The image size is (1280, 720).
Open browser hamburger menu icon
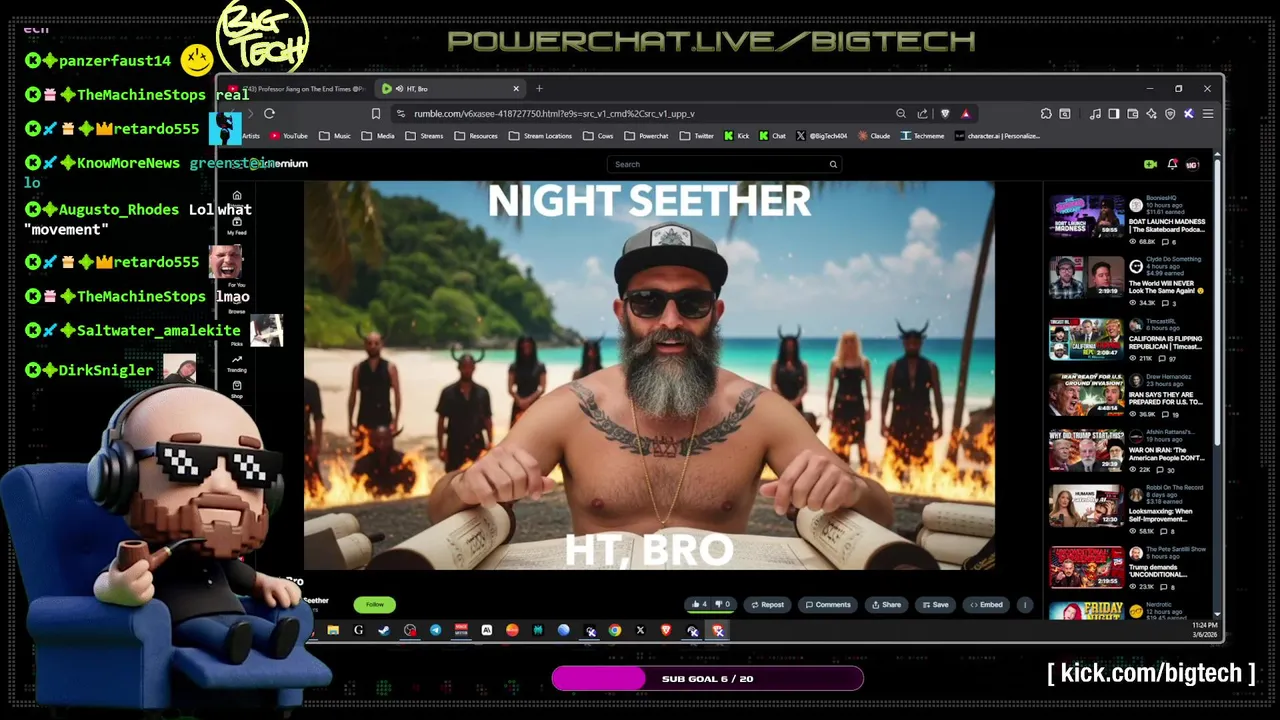click(x=1208, y=113)
